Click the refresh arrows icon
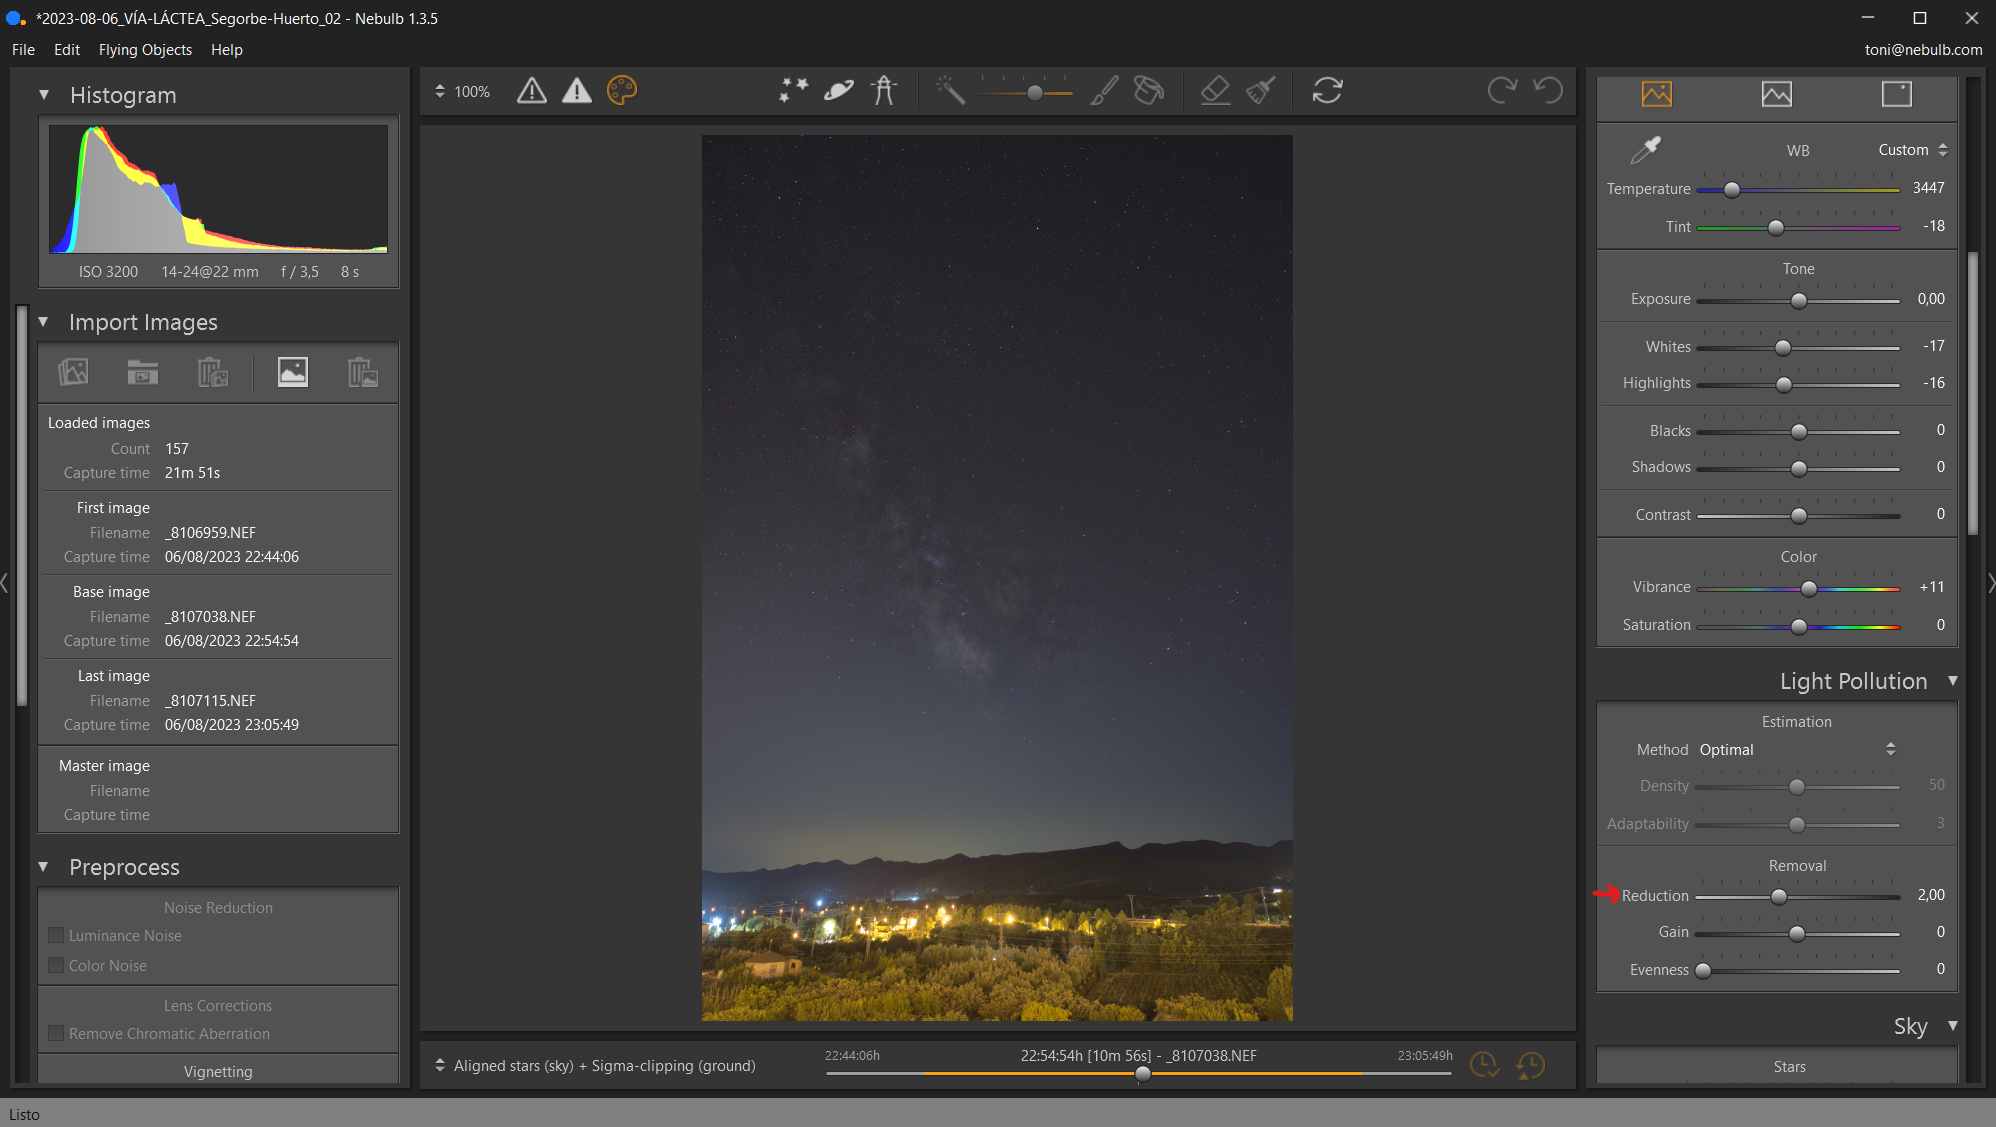This screenshot has height=1127, width=1996. pos(1327,91)
